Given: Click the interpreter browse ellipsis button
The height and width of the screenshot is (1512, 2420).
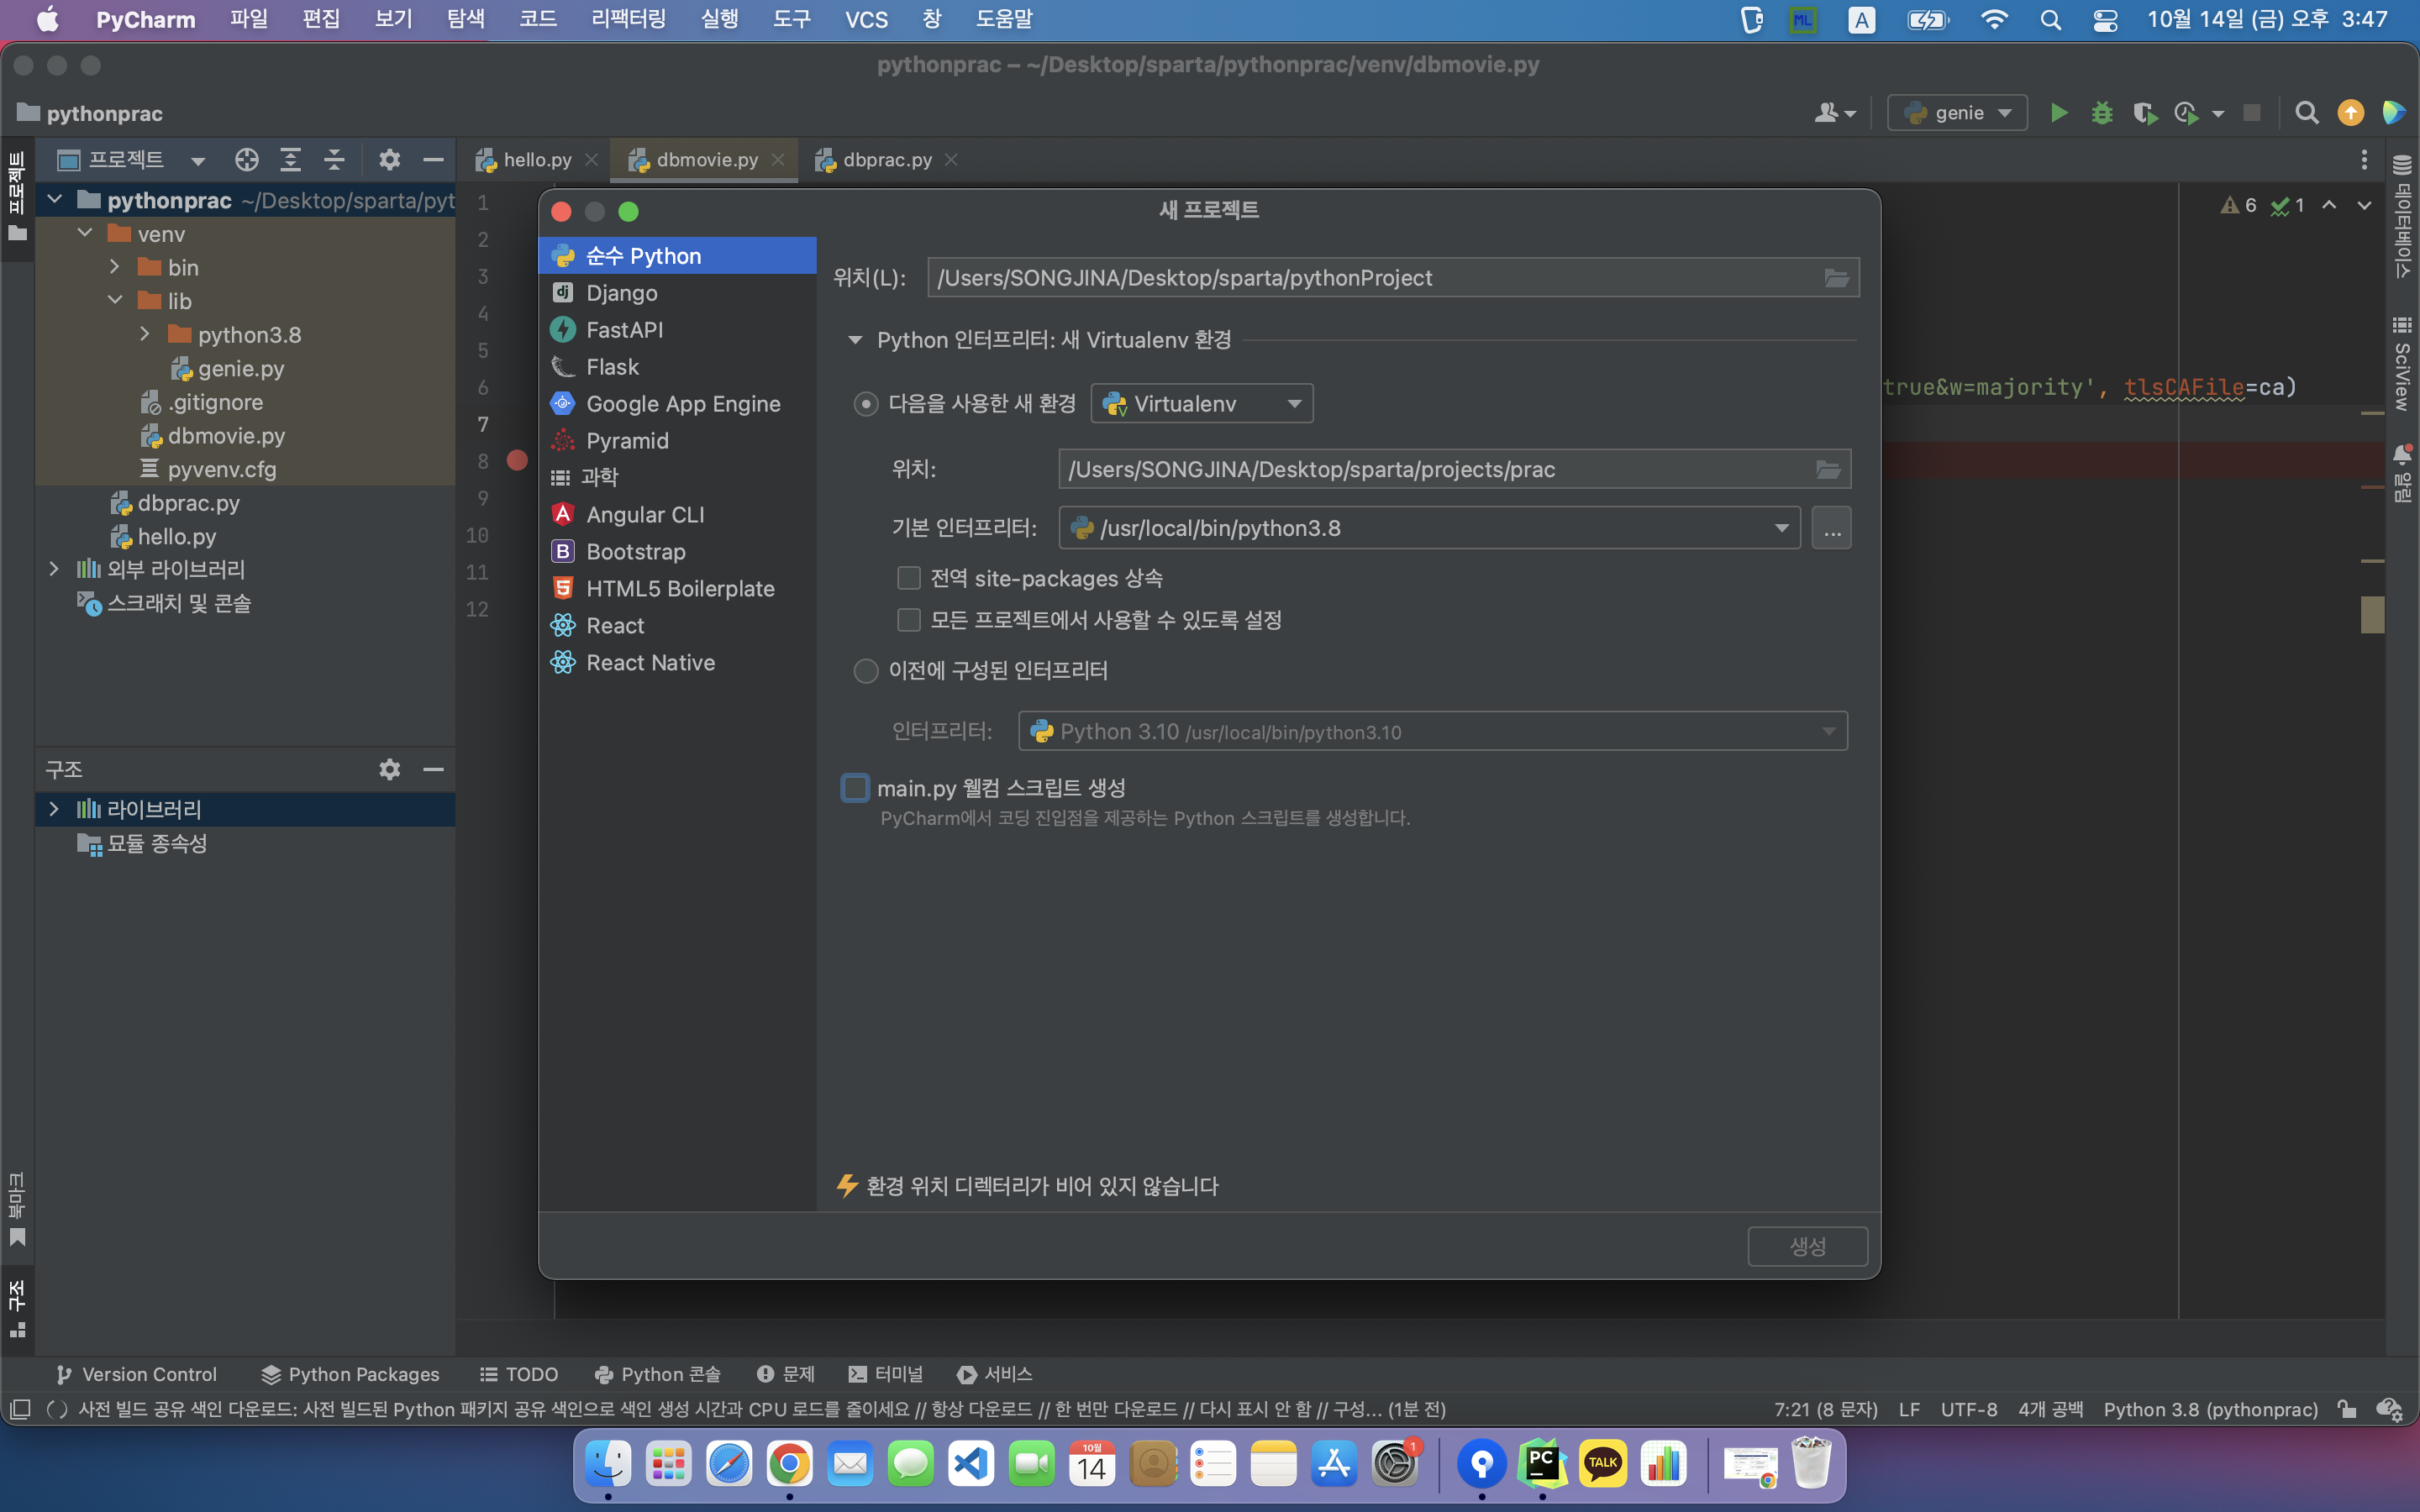Looking at the screenshot, I should point(1831,528).
